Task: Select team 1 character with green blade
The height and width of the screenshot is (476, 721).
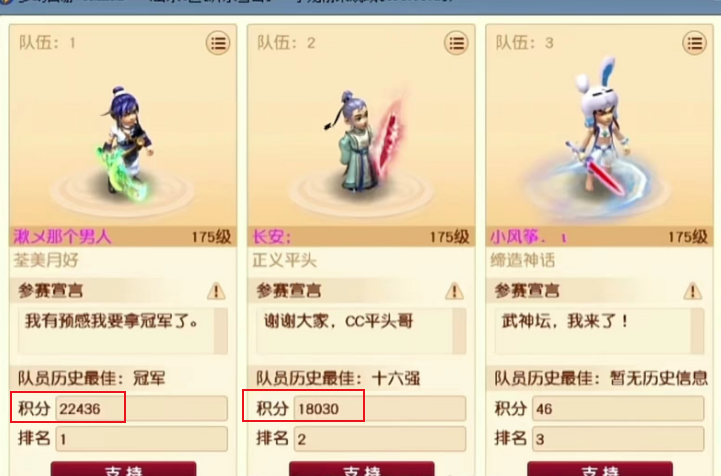Action: click(125, 143)
